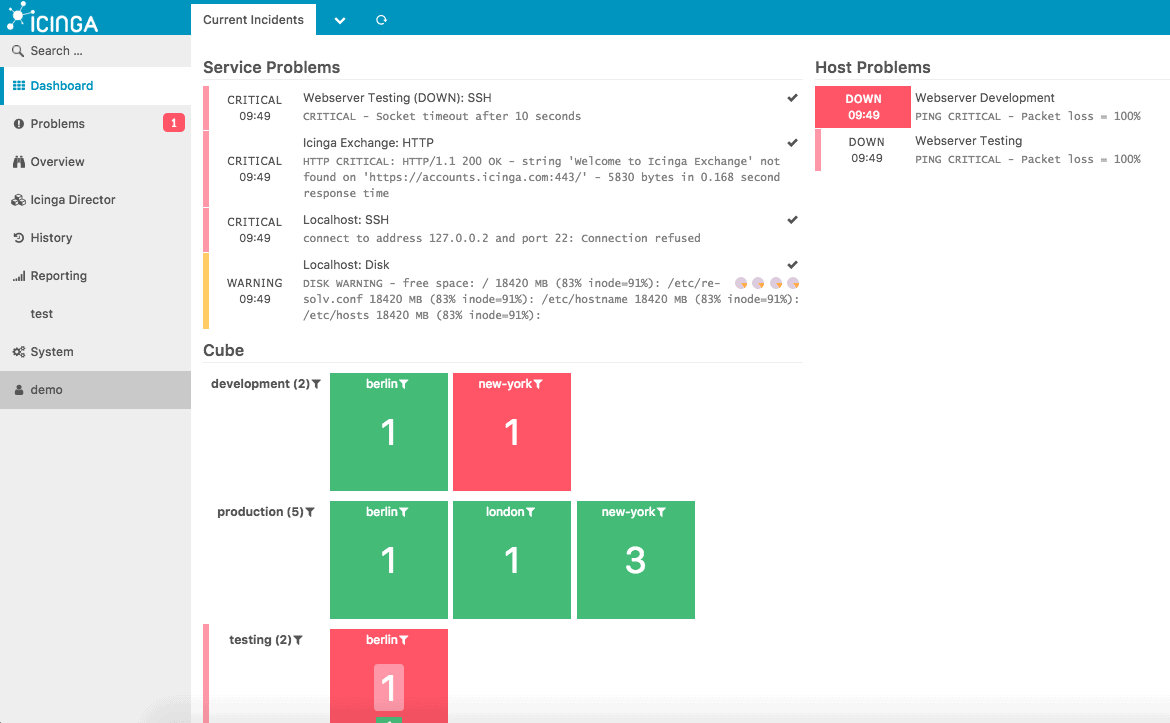The height and width of the screenshot is (723, 1170).
Task: Click the filter icon next to testing (2)
Action: [298, 640]
